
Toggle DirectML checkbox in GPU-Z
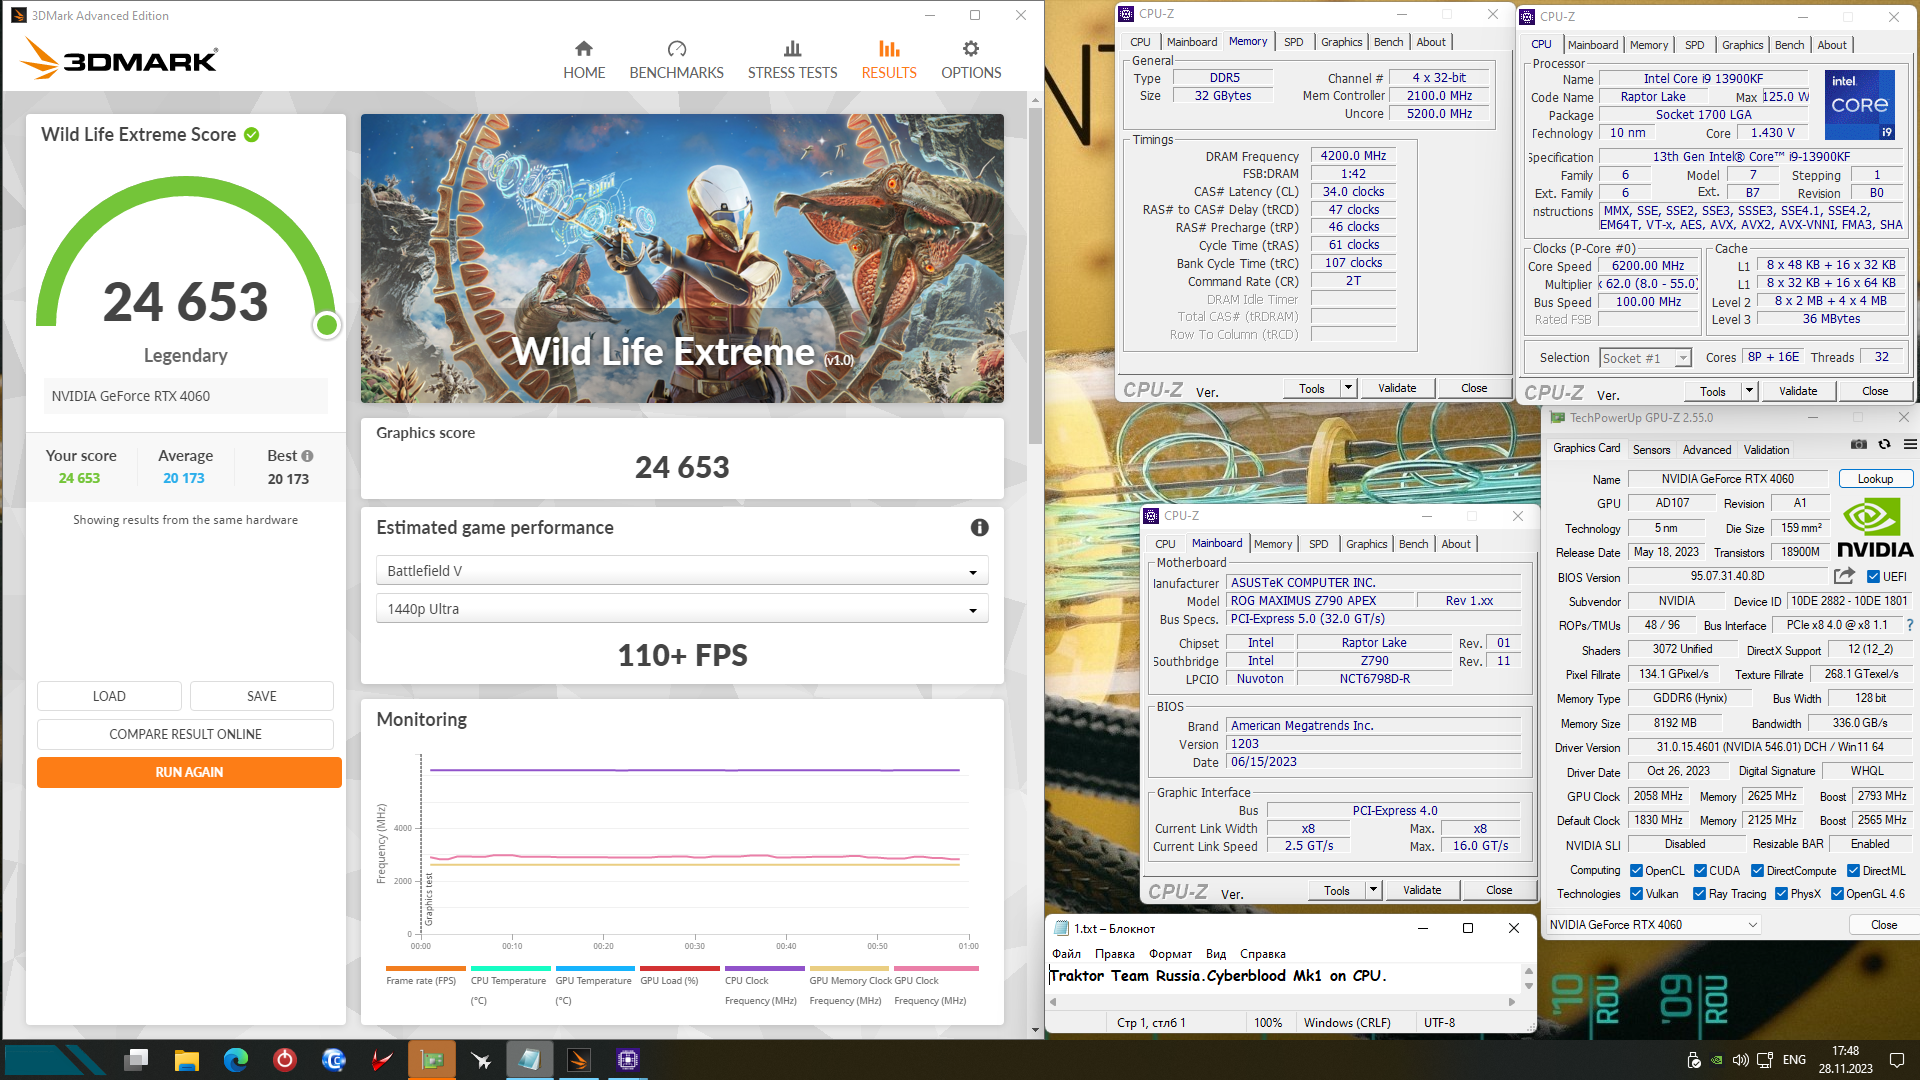(x=1853, y=871)
